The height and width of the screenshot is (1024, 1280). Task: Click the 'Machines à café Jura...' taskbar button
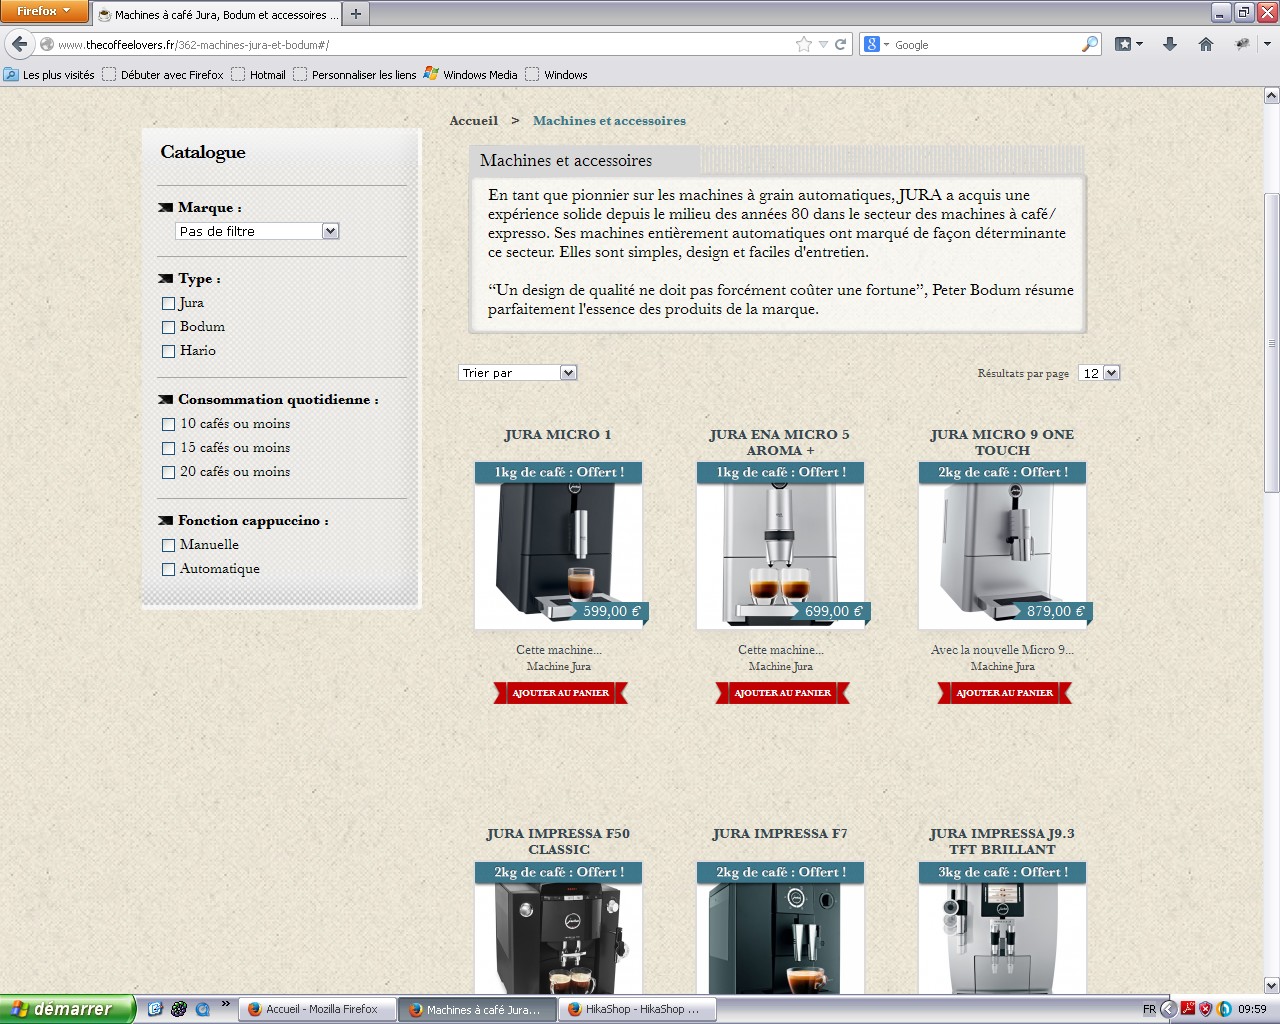[477, 1009]
